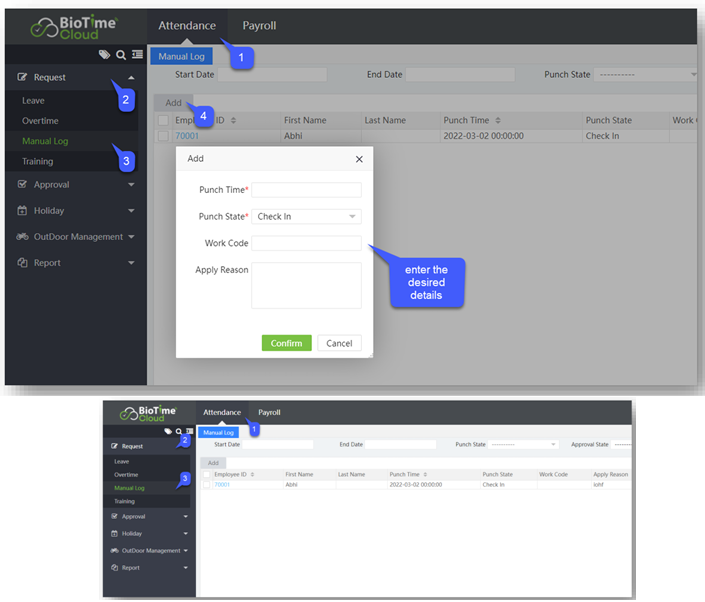Click the OutDoor Management bike icon in the upper sidebar
The width and height of the screenshot is (705, 602).
point(23,237)
